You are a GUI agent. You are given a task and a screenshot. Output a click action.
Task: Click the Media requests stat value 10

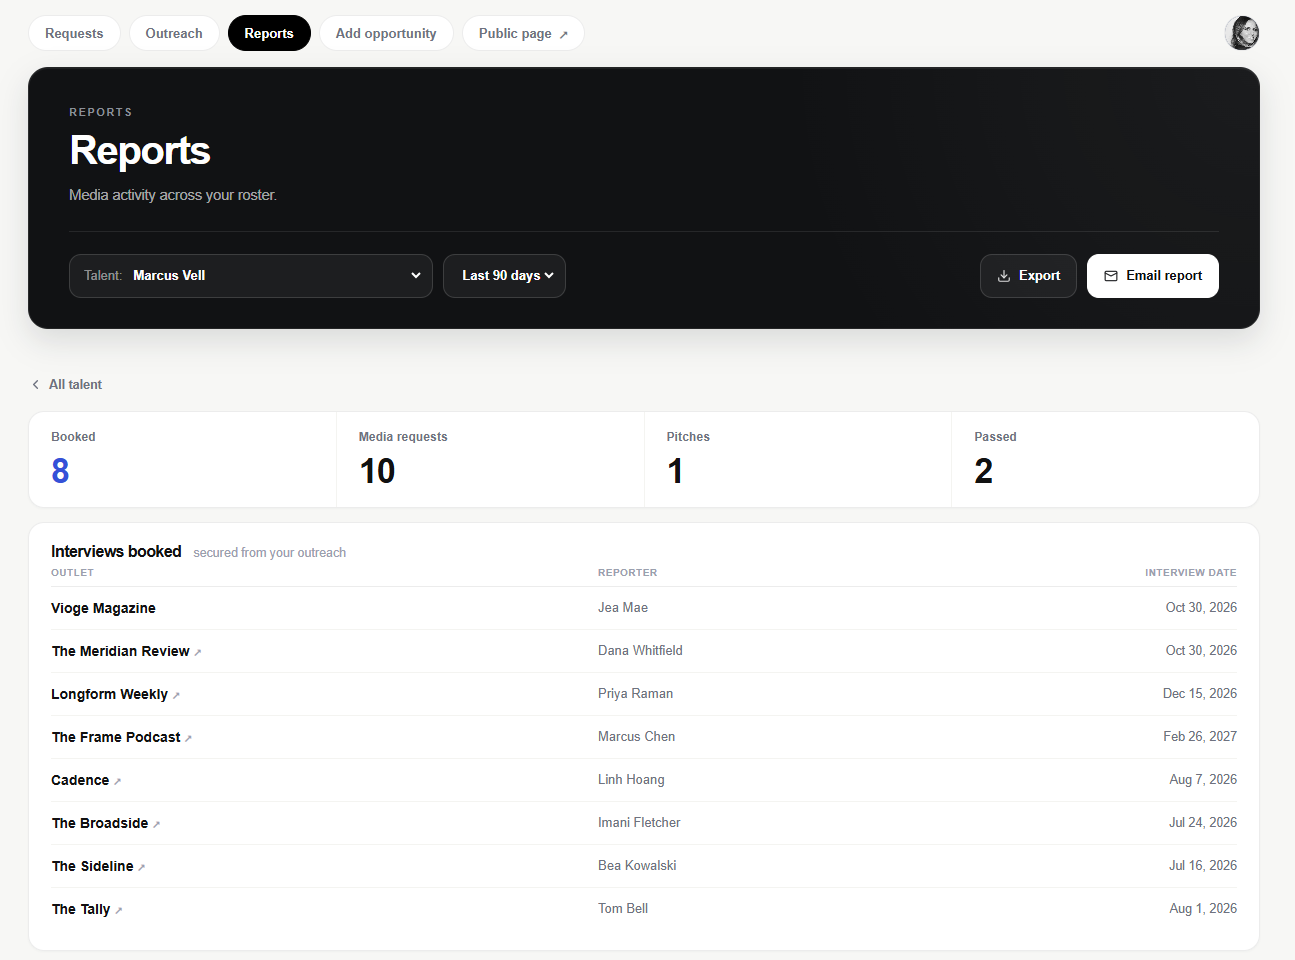click(377, 471)
